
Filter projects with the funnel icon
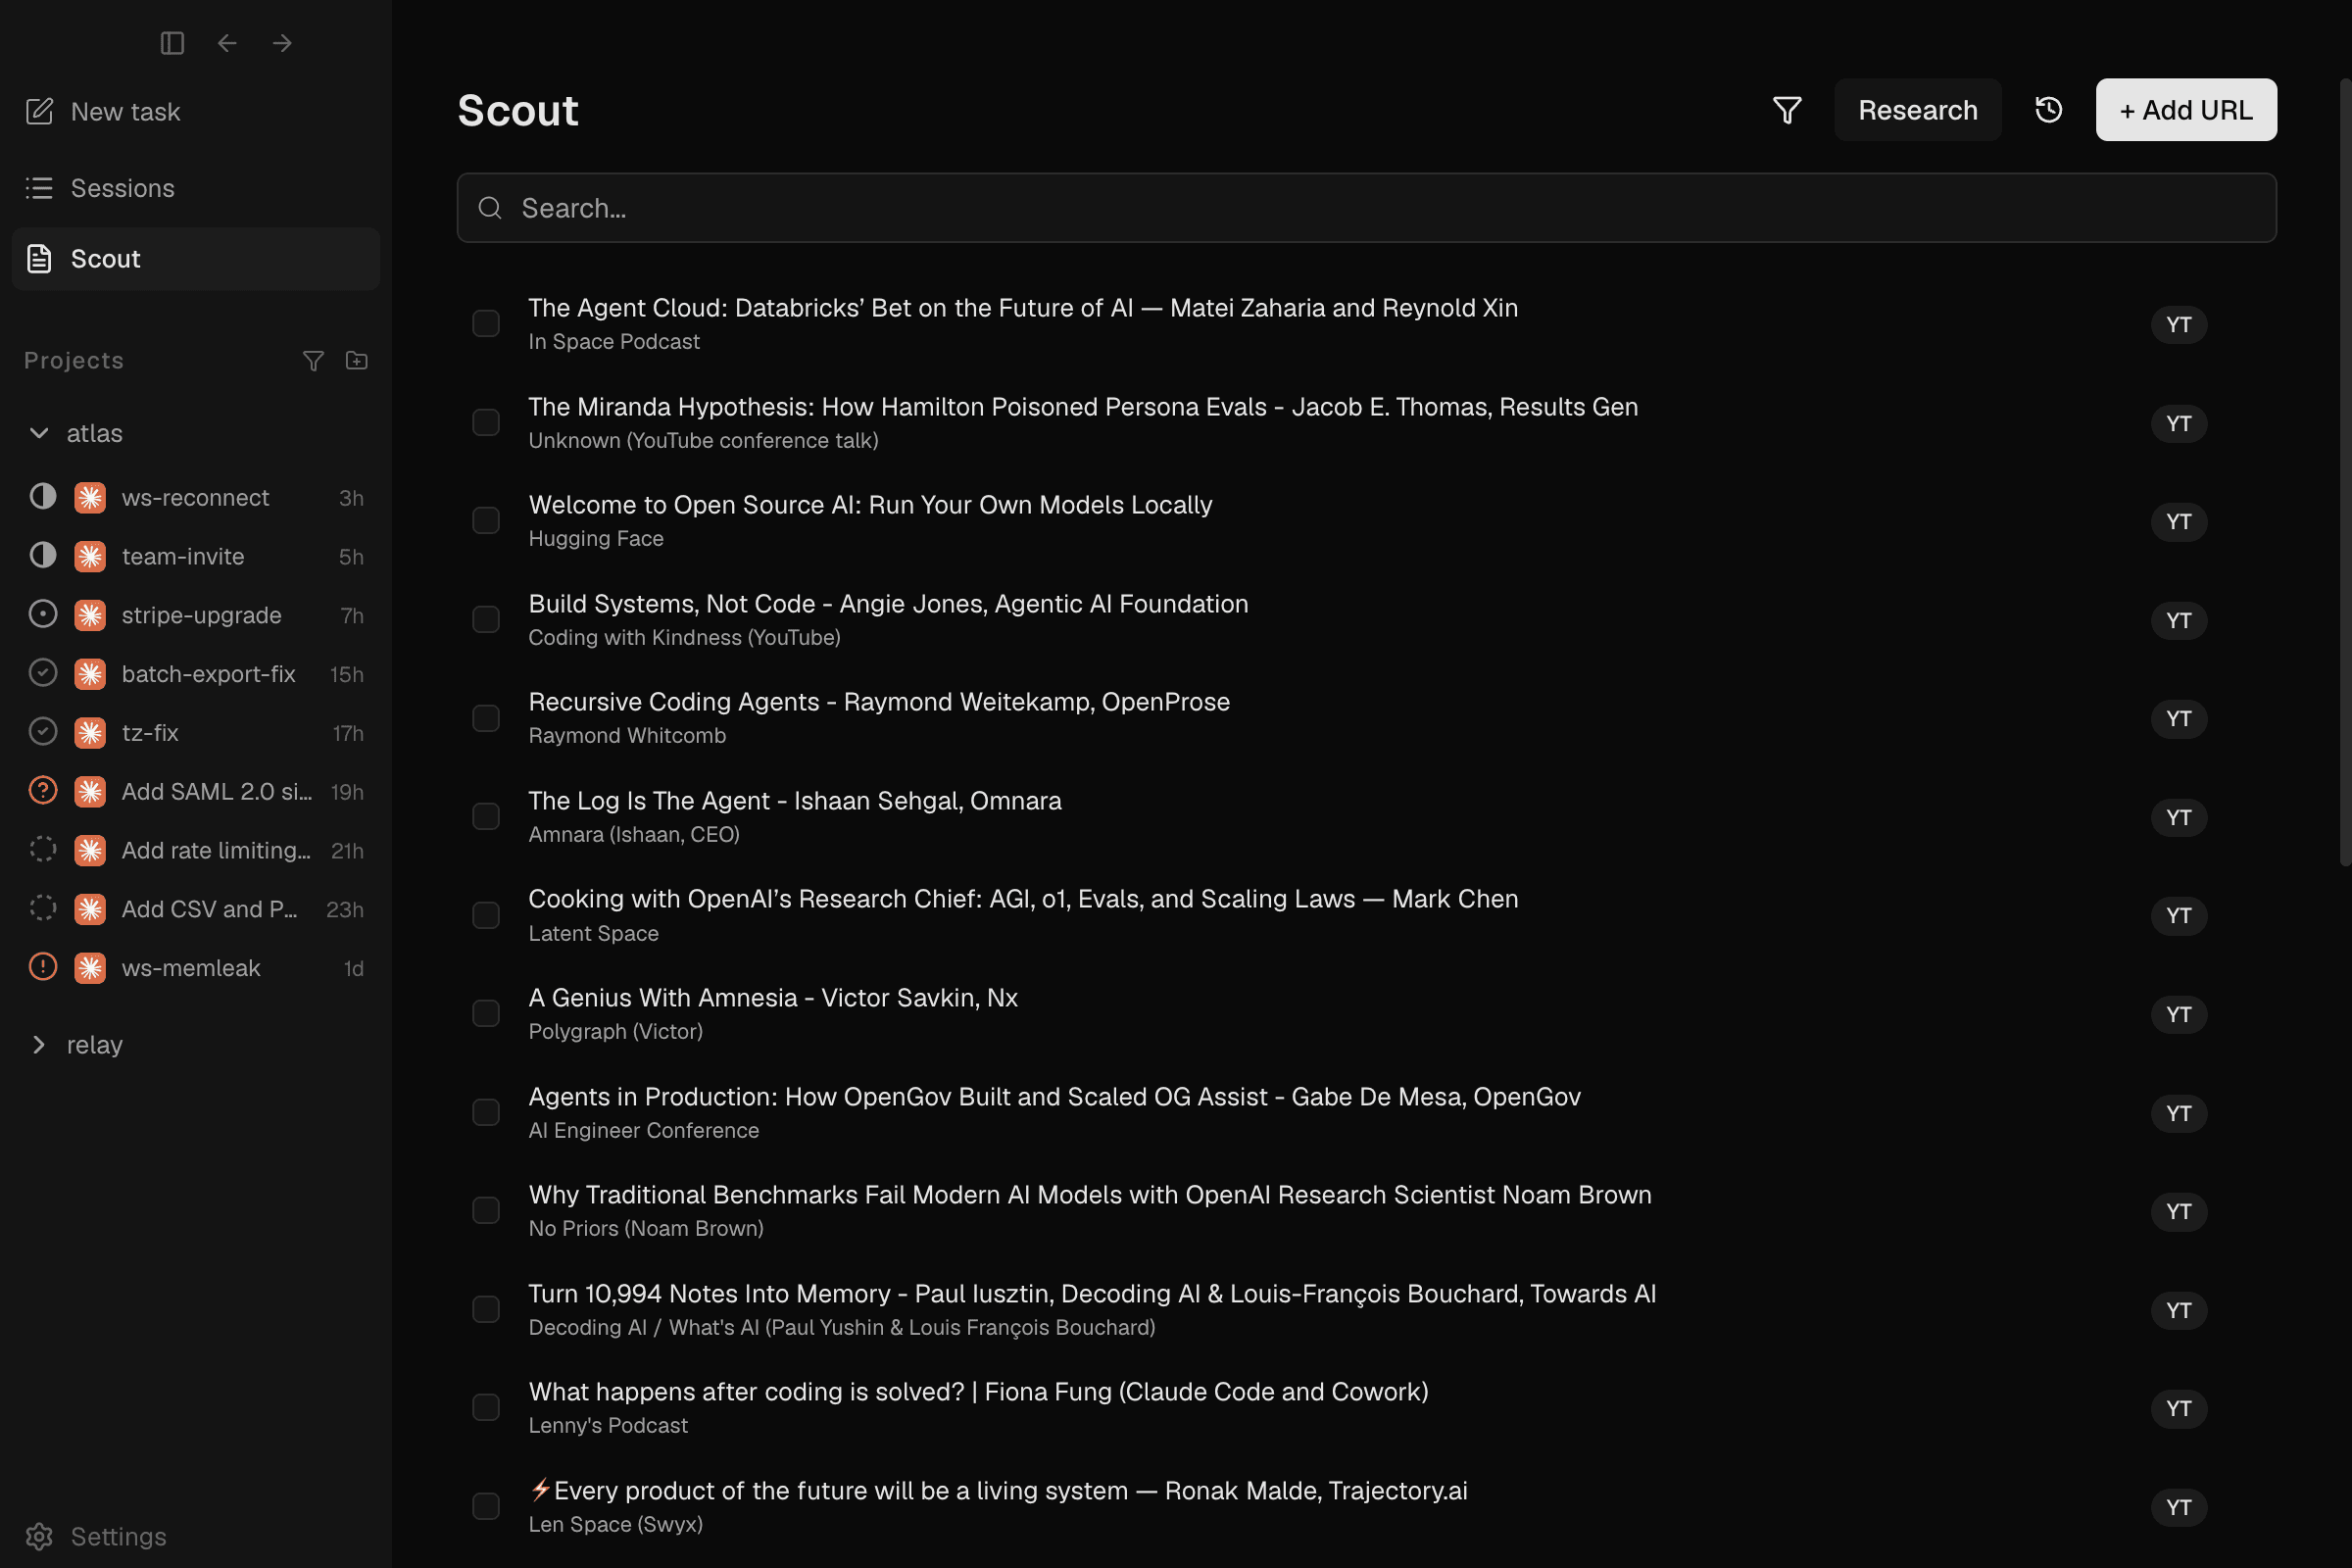tap(313, 361)
